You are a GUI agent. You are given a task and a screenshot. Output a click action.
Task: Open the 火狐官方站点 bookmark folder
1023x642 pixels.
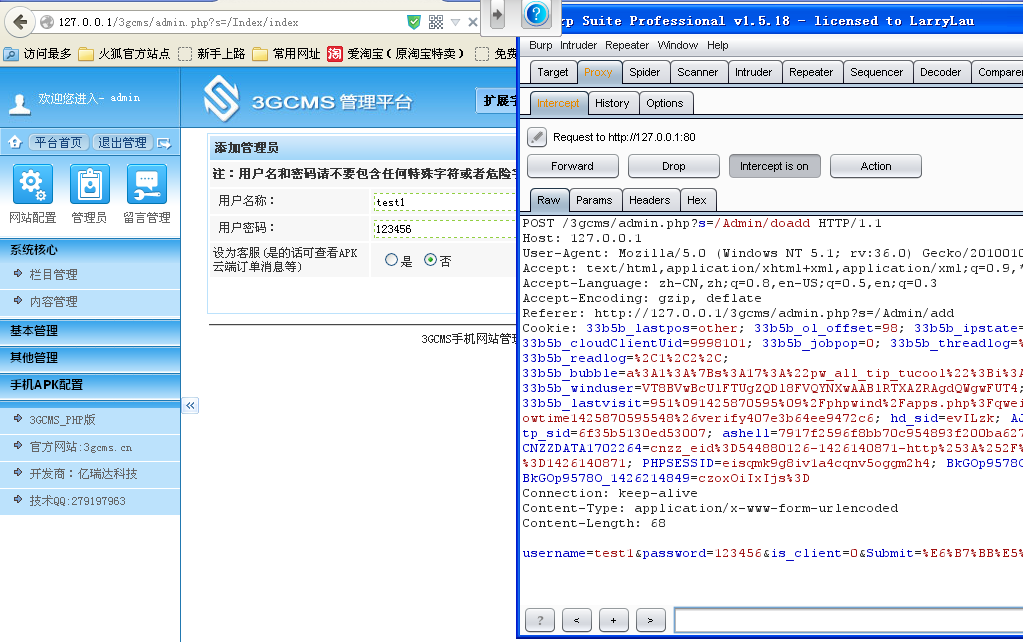(x=125, y=54)
